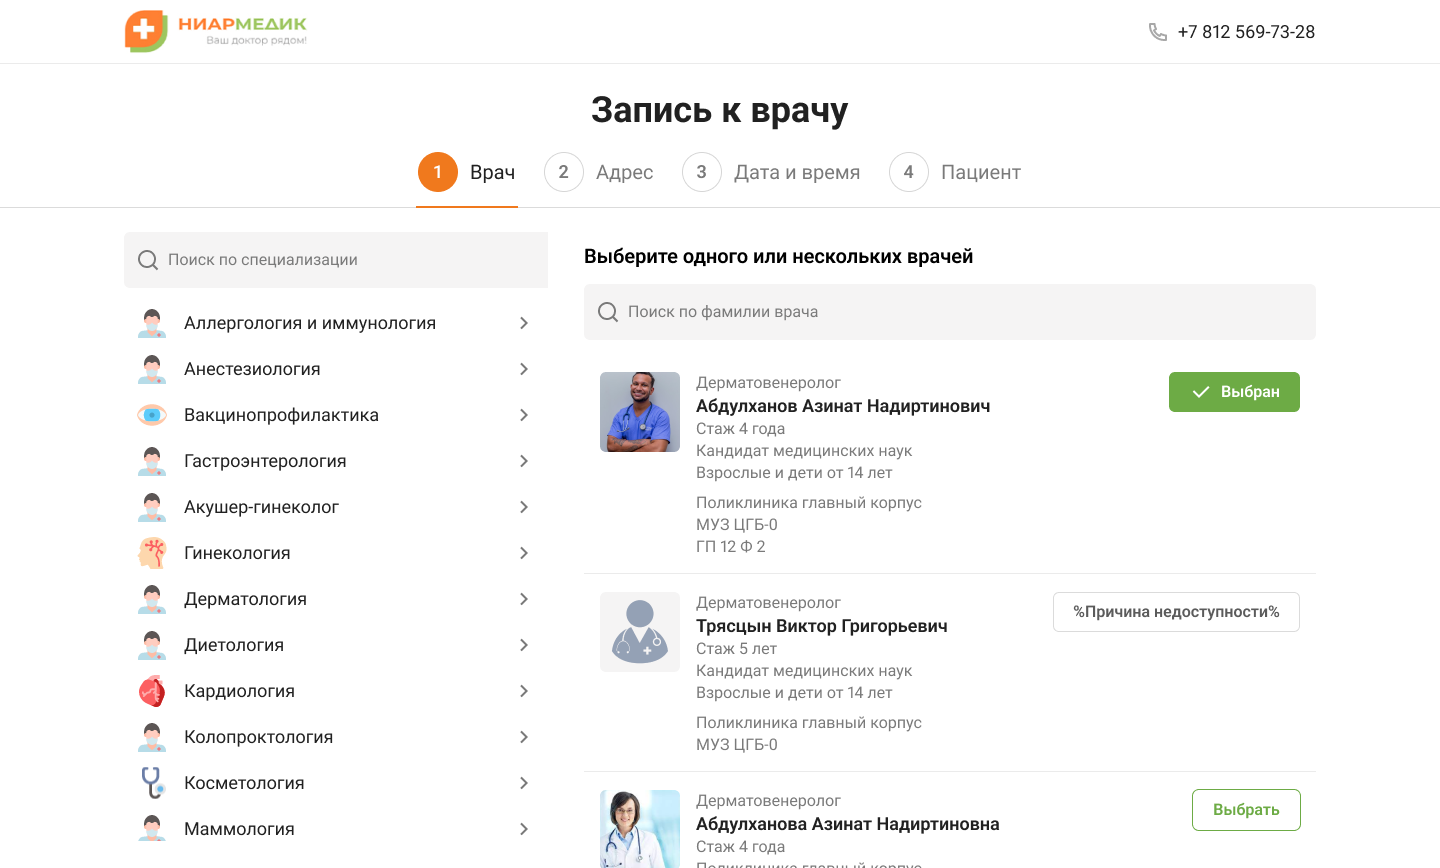
Task: Deselect doctor via the green Выбран button
Action: point(1234,392)
